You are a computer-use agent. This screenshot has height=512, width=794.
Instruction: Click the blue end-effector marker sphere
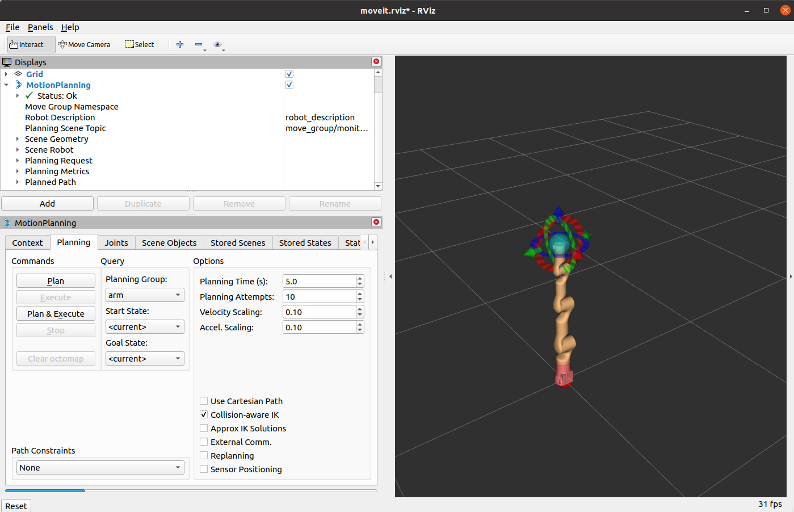coord(559,245)
